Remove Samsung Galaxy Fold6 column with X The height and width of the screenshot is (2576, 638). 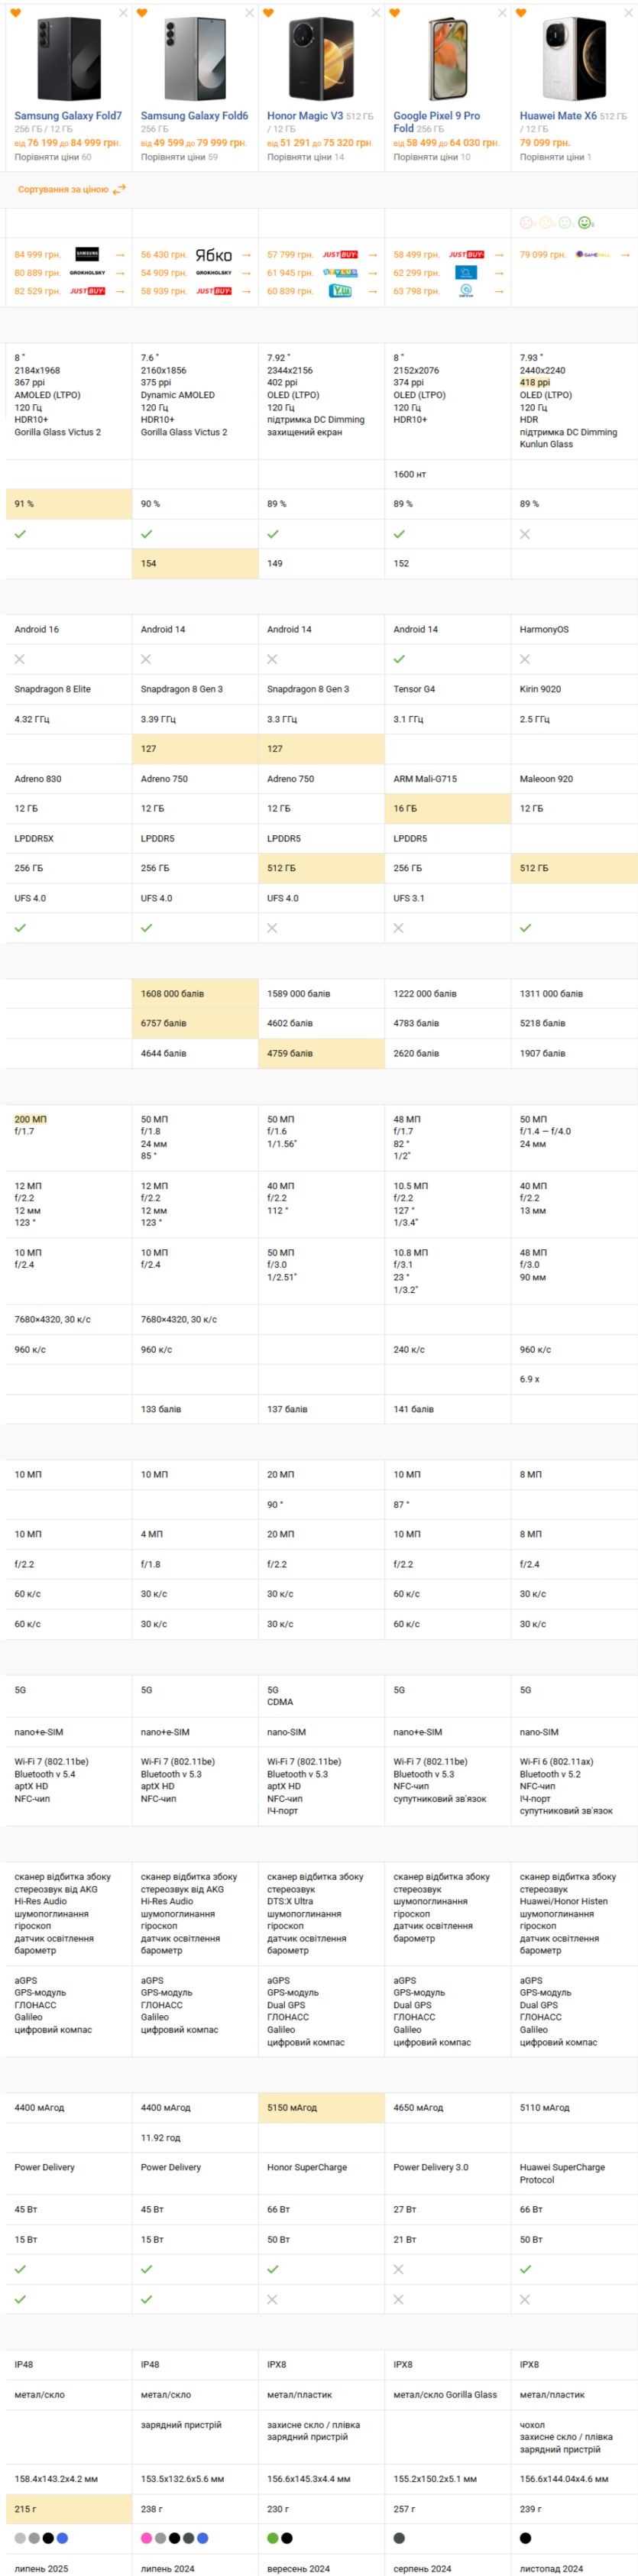[x=249, y=13]
